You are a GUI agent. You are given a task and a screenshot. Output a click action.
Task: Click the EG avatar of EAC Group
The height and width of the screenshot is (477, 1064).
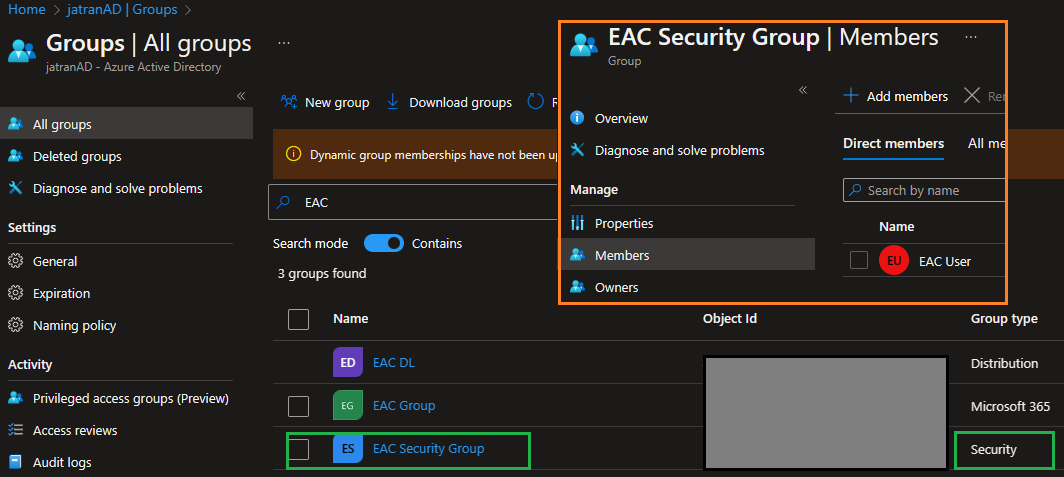[348, 406]
